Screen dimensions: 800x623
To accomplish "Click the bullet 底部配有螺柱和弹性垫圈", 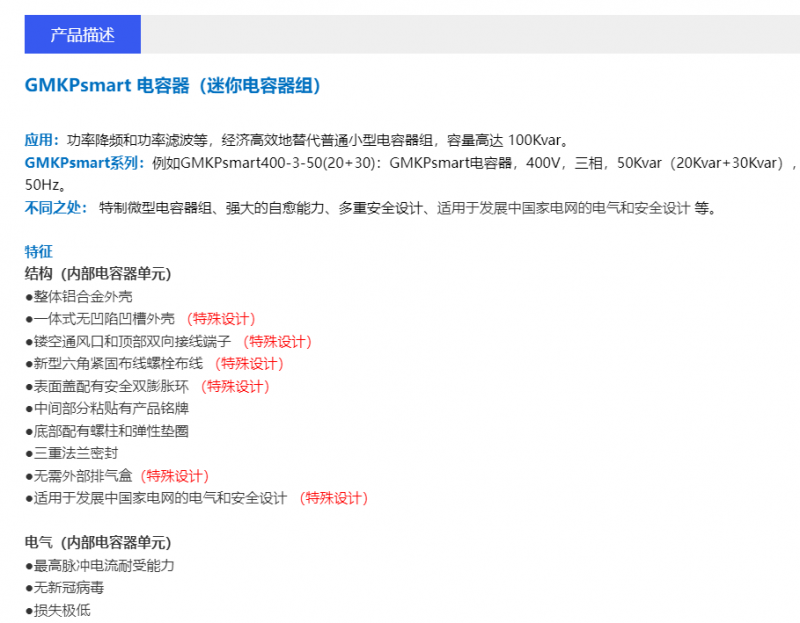I will point(107,431).
